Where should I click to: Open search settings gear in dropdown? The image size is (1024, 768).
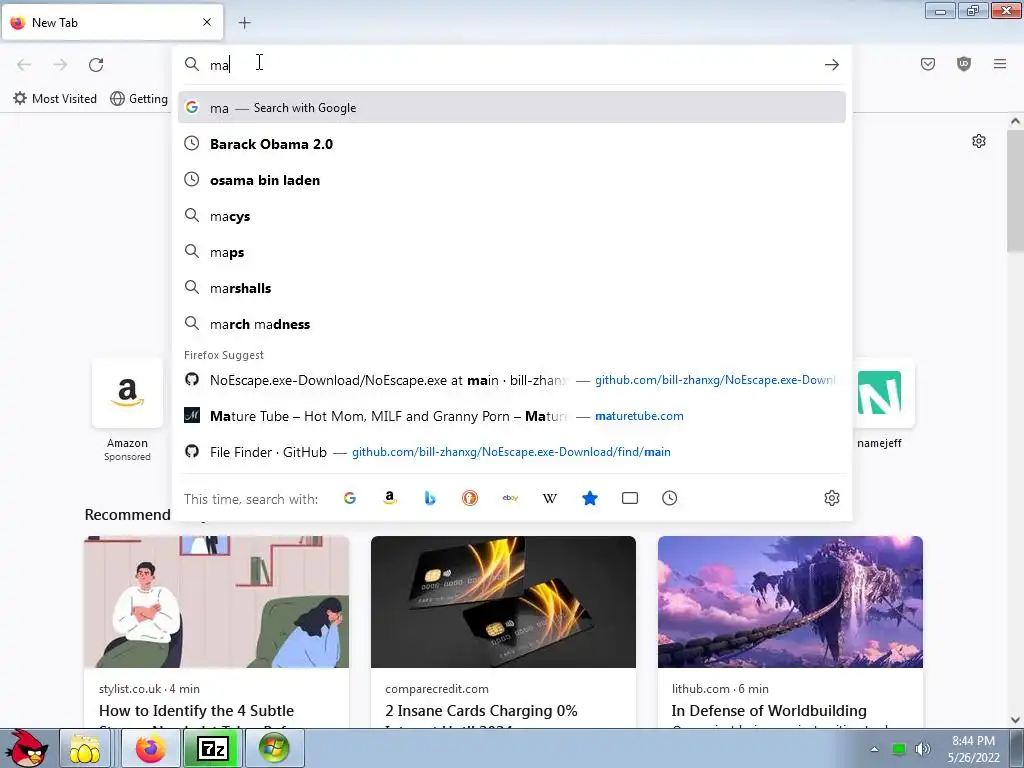pos(831,498)
